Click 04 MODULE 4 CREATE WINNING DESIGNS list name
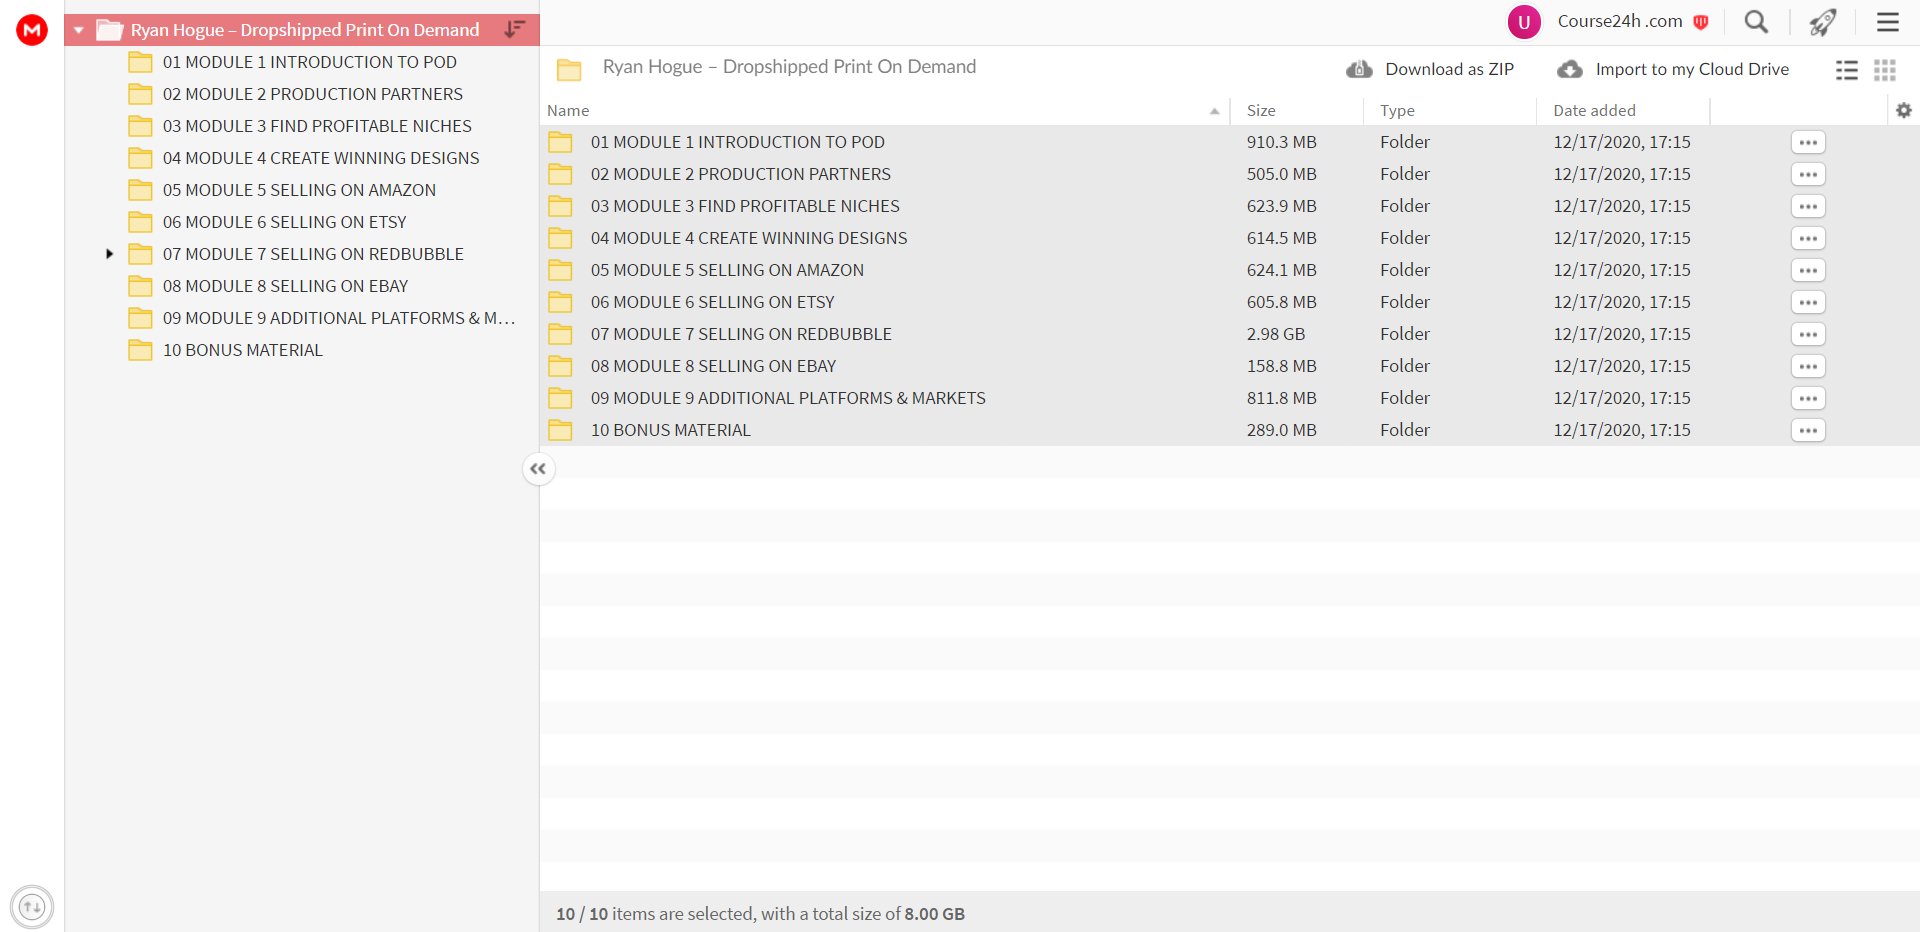 (x=749, y=238)
